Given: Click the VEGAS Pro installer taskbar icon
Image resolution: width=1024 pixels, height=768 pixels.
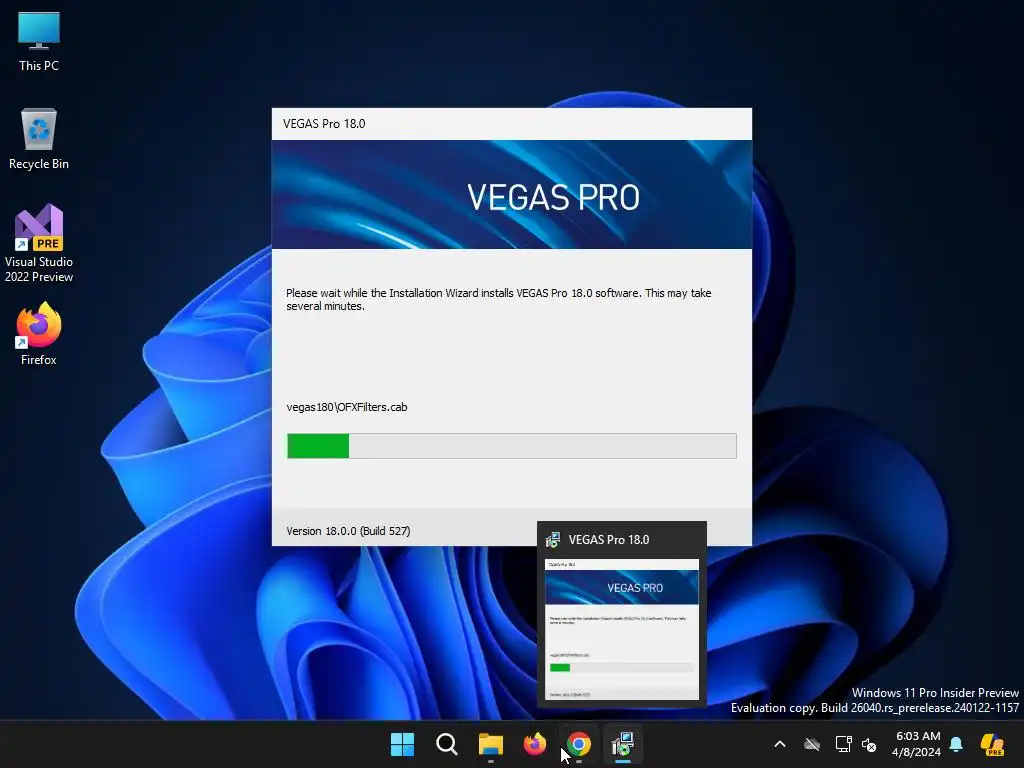Looking at the screenshot, I should 623,744.
